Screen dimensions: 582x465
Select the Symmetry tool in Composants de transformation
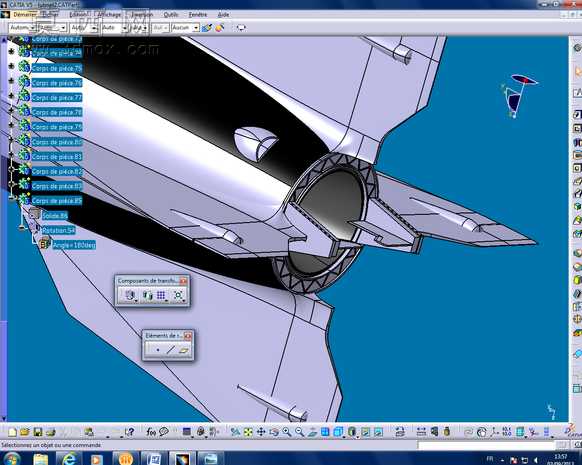[147, 295]
